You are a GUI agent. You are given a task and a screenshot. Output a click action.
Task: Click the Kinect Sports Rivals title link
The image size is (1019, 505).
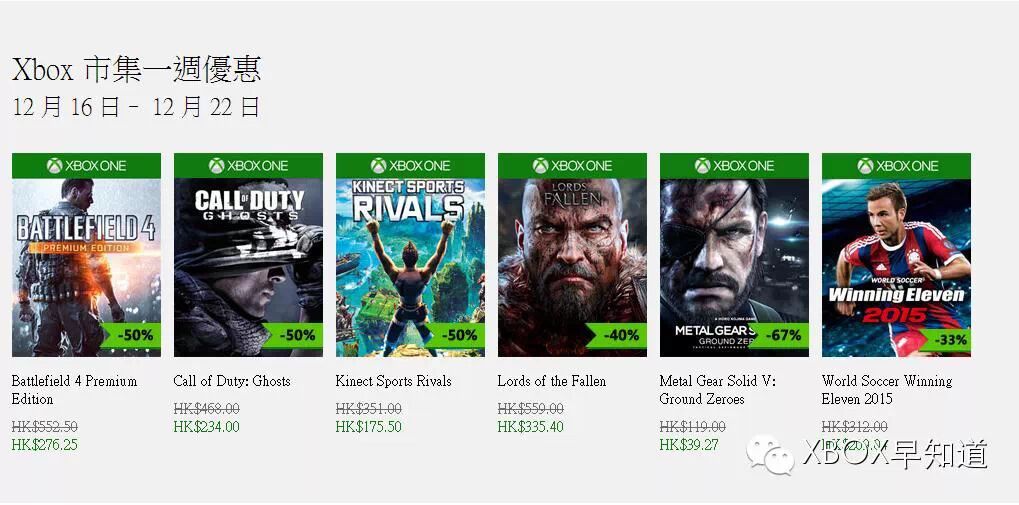[x=393, y=381]
